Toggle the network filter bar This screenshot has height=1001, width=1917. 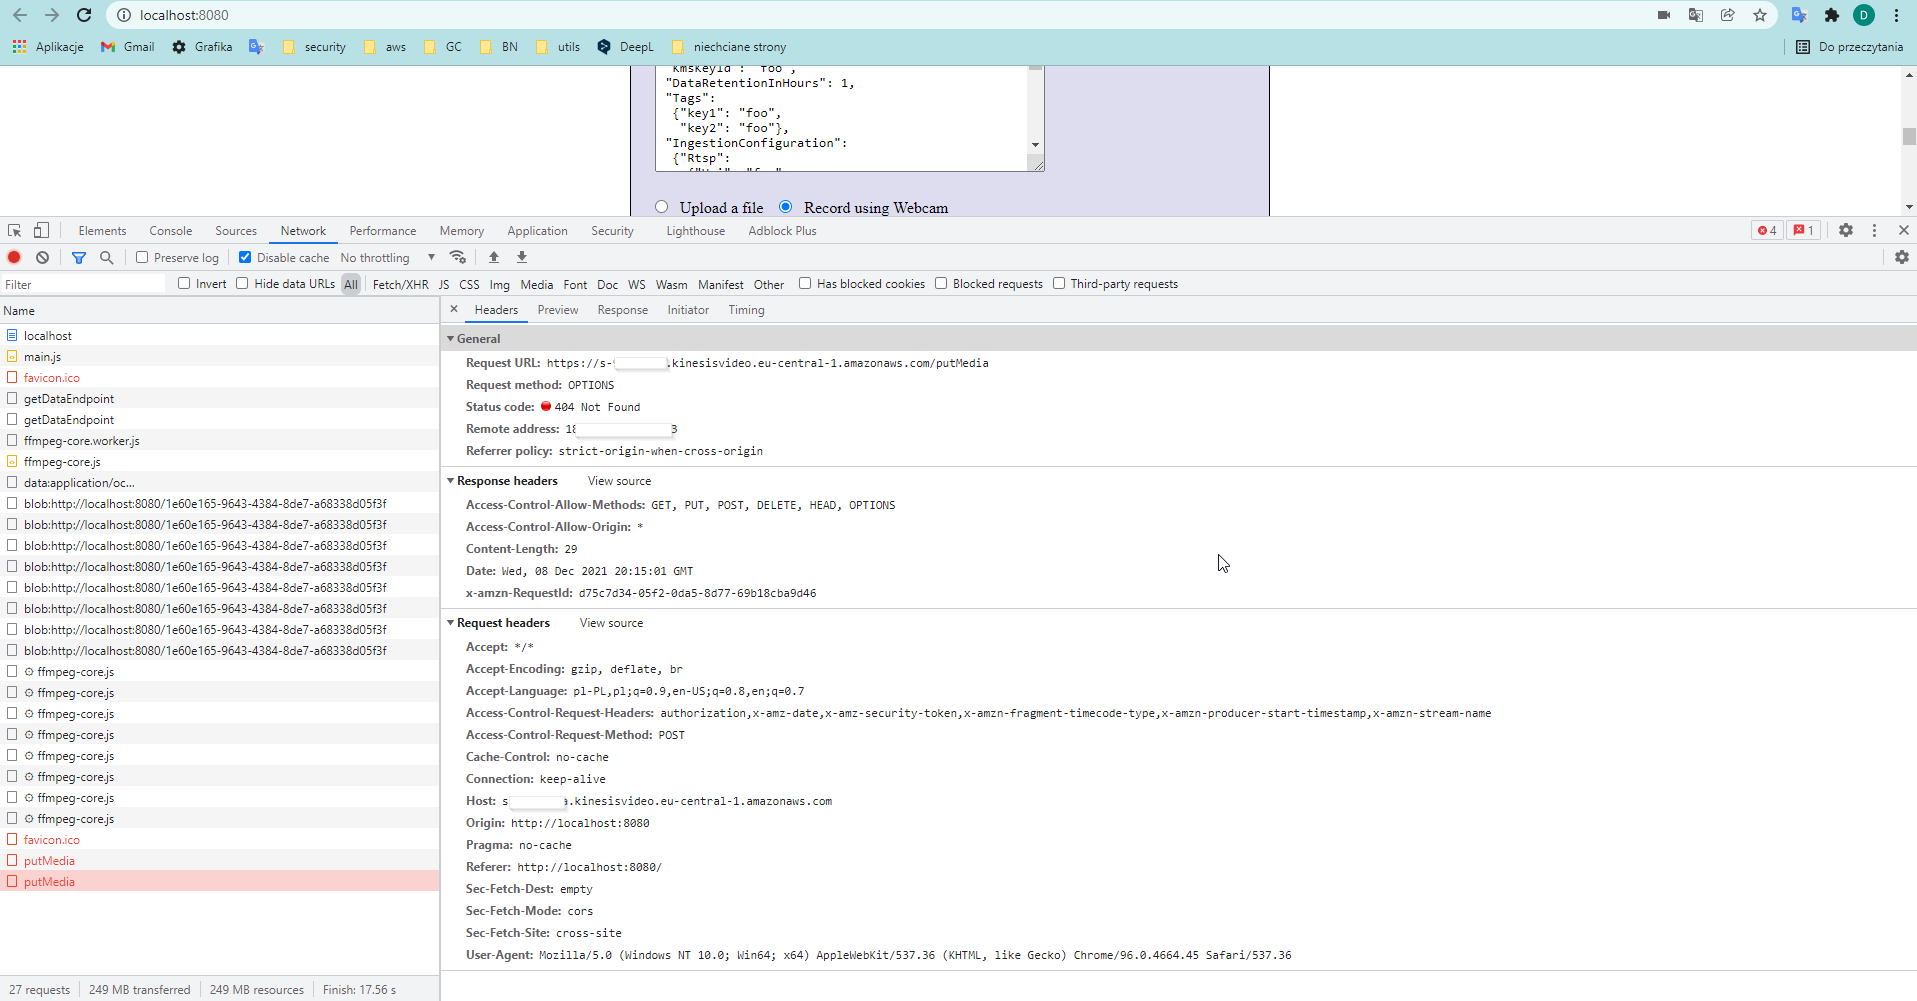(79, 257)
